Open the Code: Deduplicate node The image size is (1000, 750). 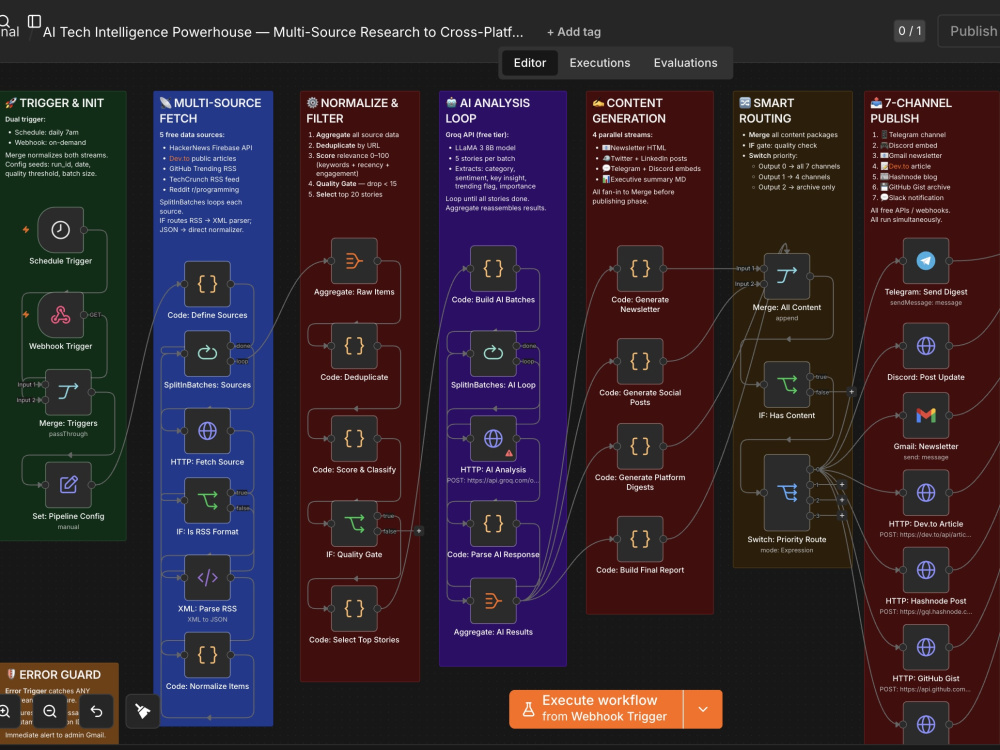click(x=354, y=346)
